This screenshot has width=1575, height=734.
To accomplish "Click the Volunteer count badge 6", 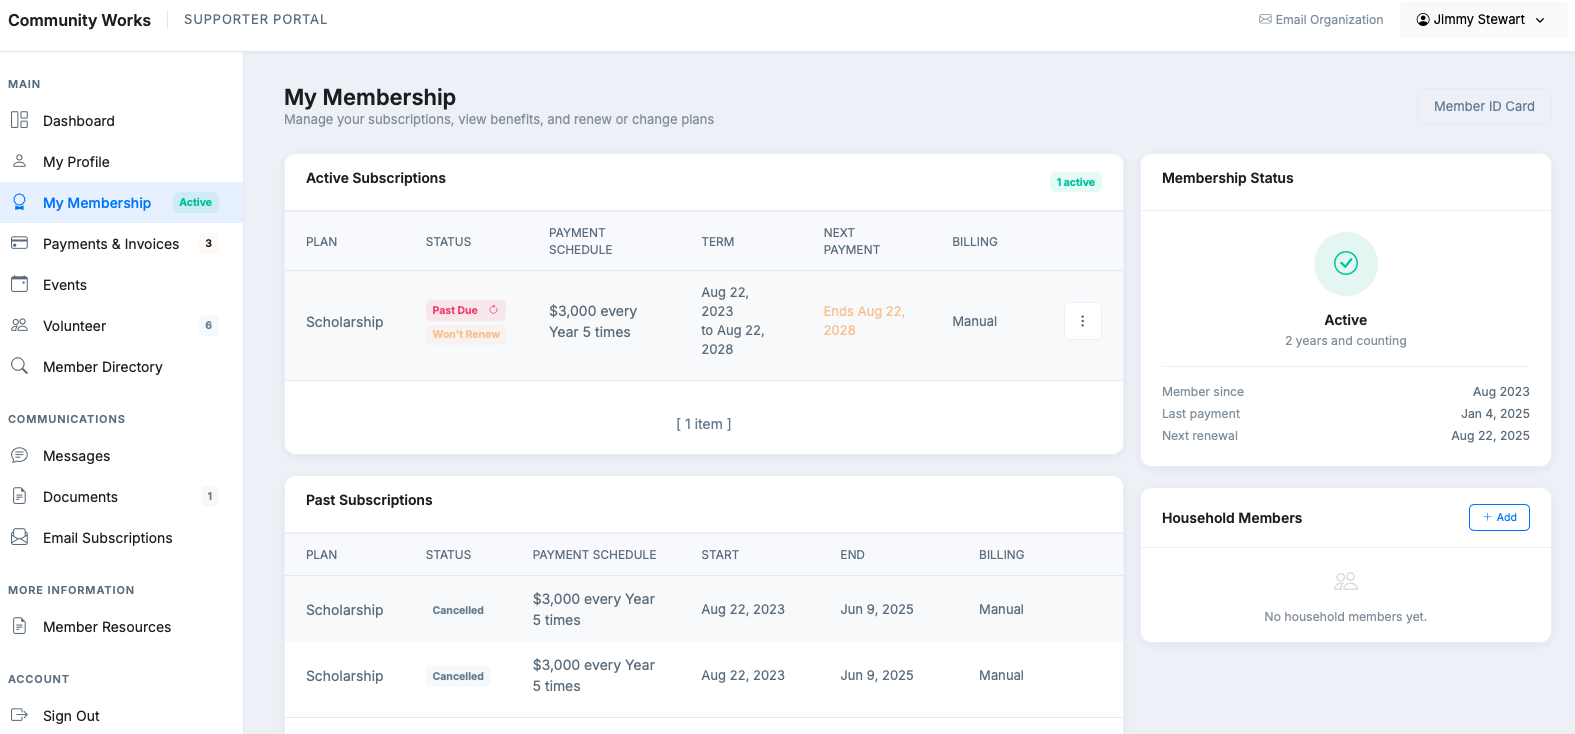I will point(208,325).
